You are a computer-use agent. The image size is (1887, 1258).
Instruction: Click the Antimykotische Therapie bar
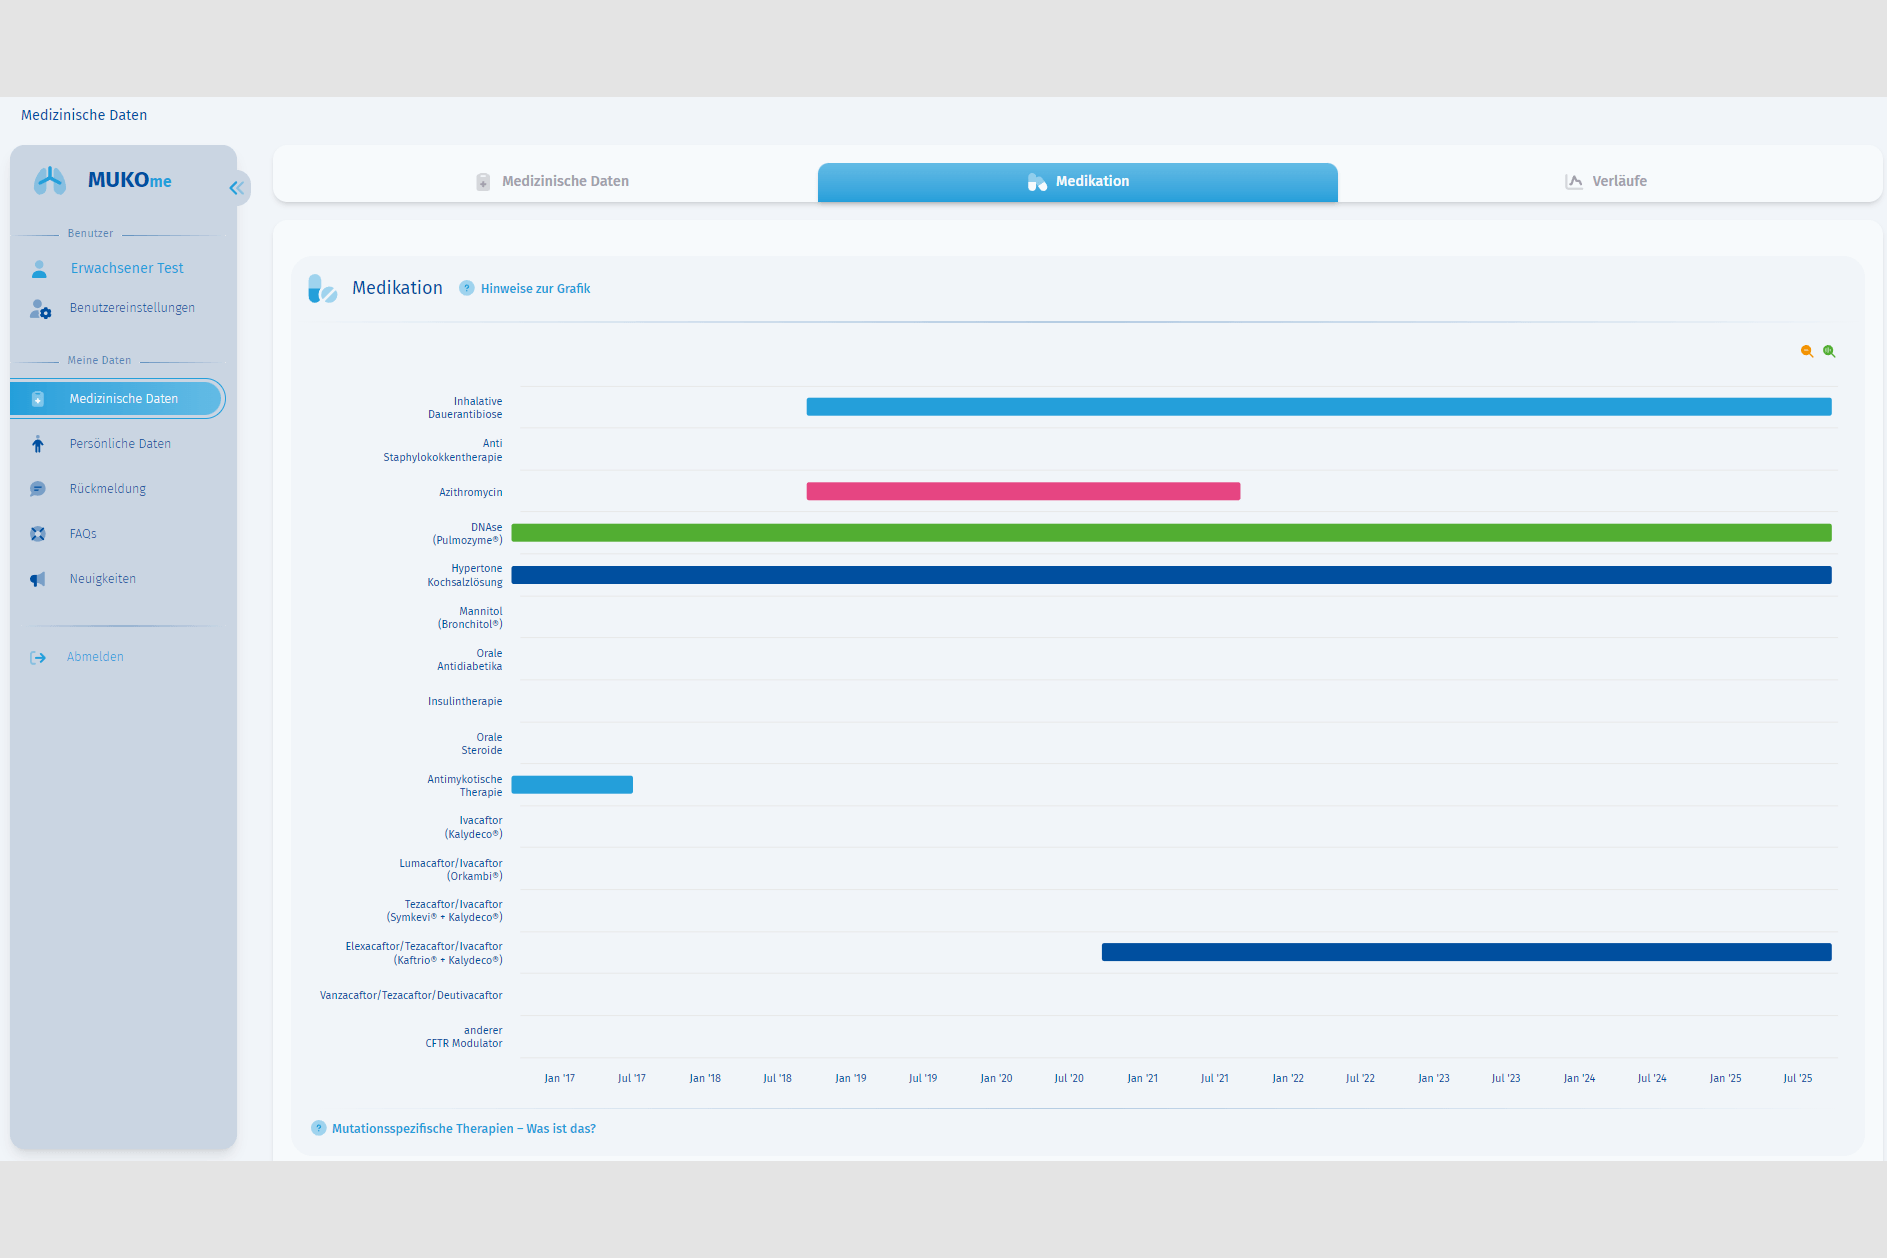pos(572,785)
